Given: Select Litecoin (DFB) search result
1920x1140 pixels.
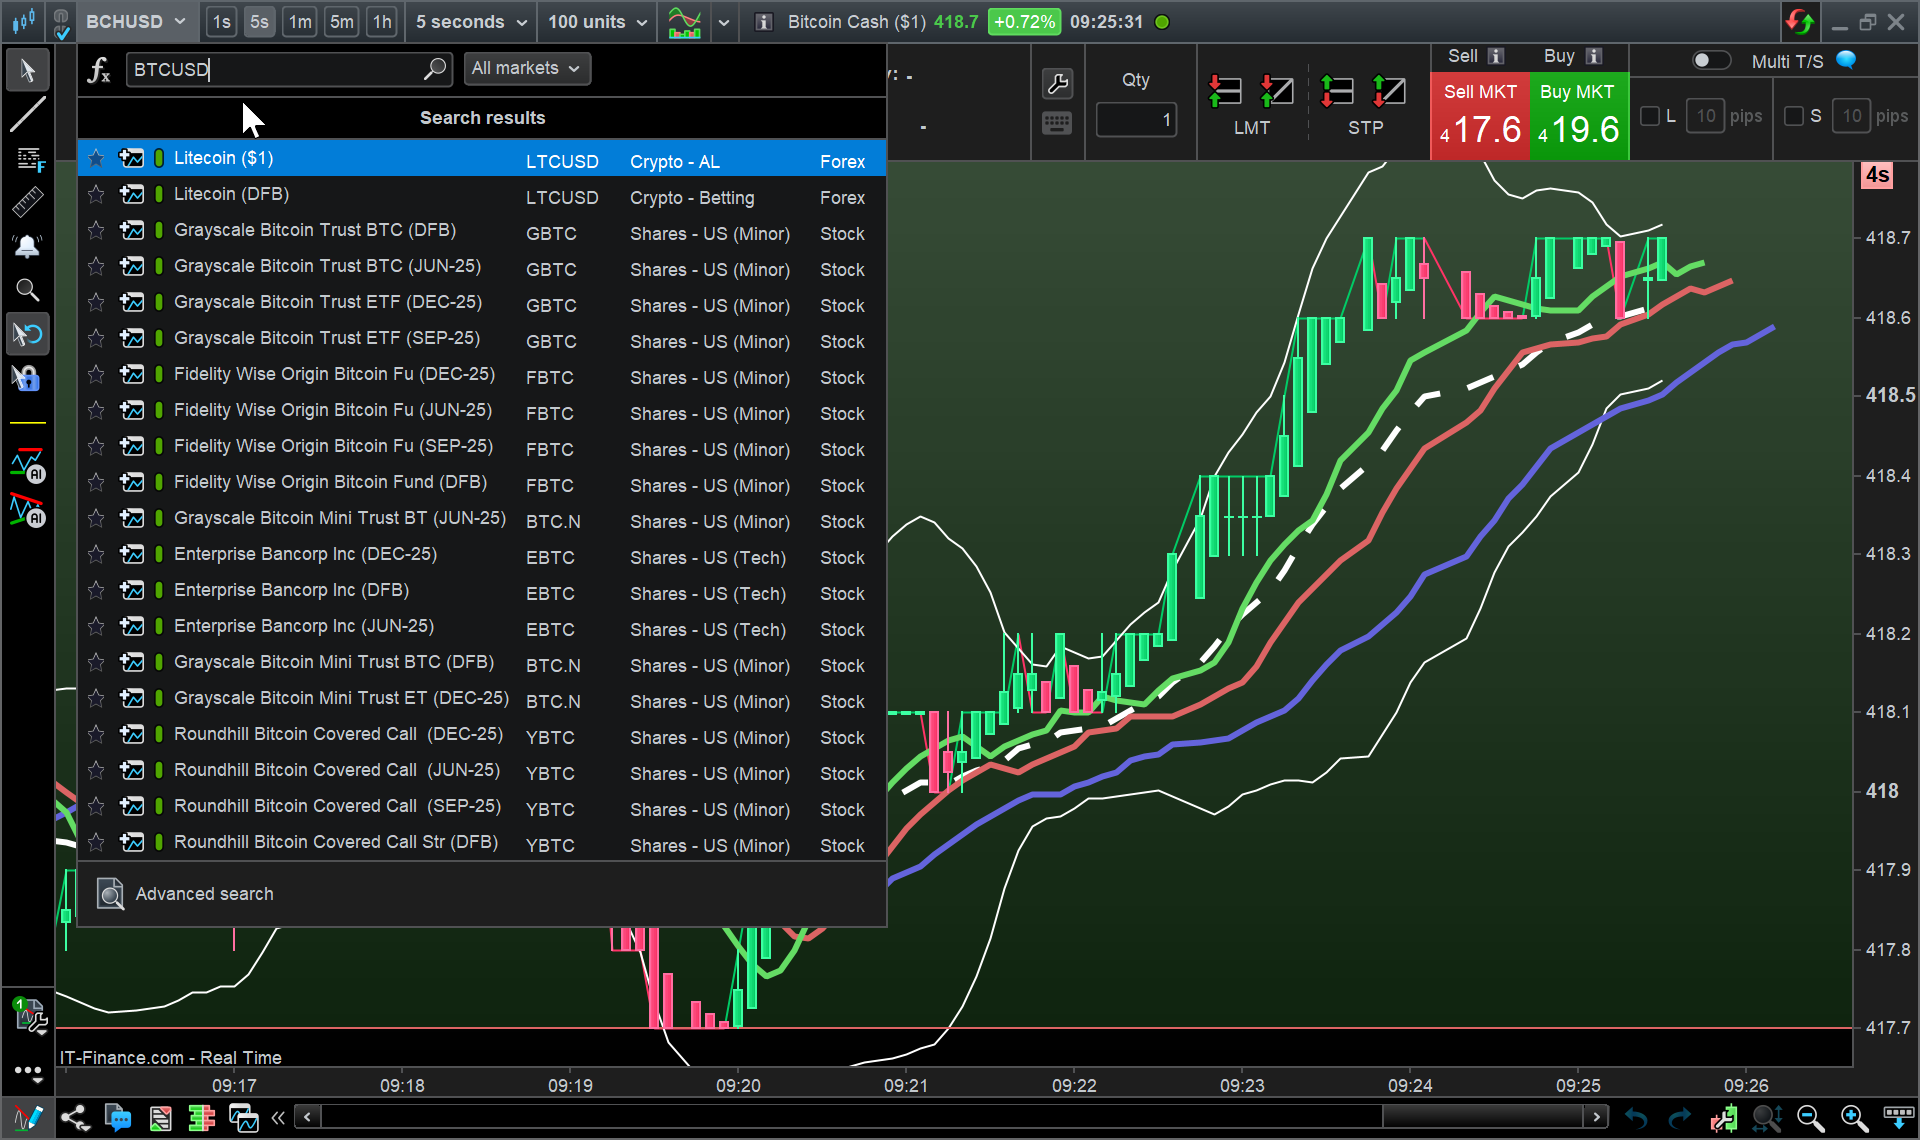Looking at the screenshot, I should pyautogui.click(x=231, y=194).
